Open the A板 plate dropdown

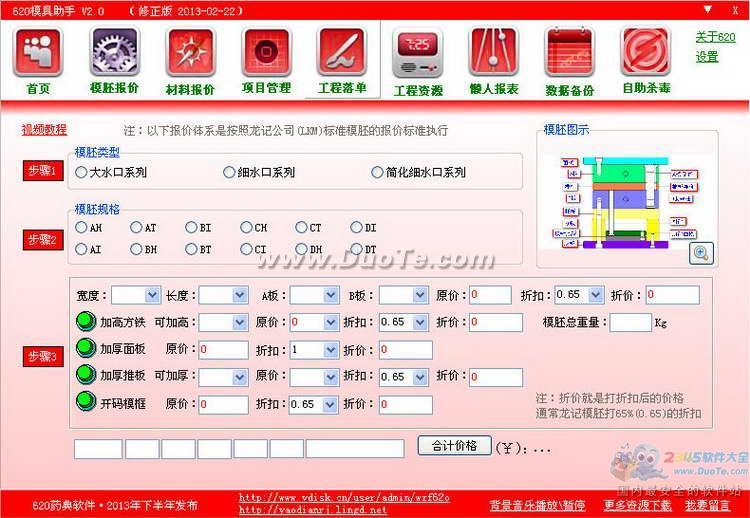(x=330, y=295)
